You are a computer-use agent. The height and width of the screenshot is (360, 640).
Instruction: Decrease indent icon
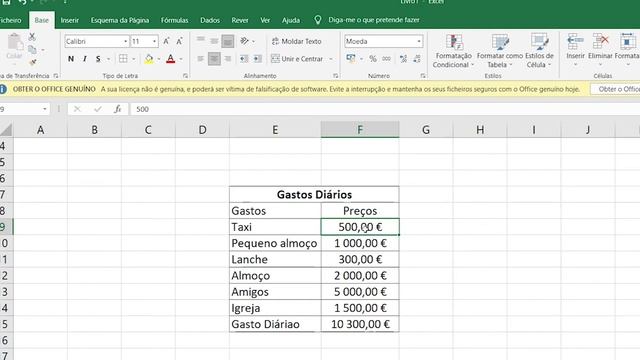[x=244, y=59]
